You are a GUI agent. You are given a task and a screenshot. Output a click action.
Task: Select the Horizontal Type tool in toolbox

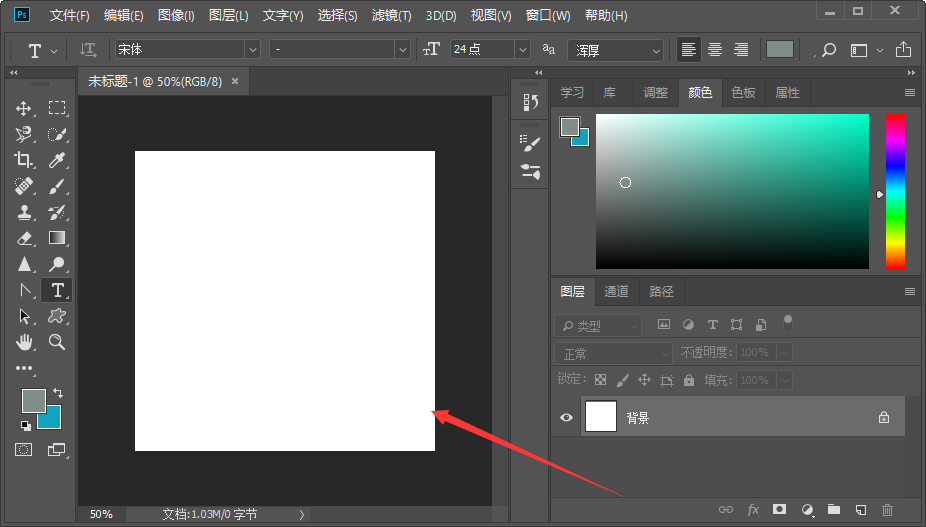57,290
